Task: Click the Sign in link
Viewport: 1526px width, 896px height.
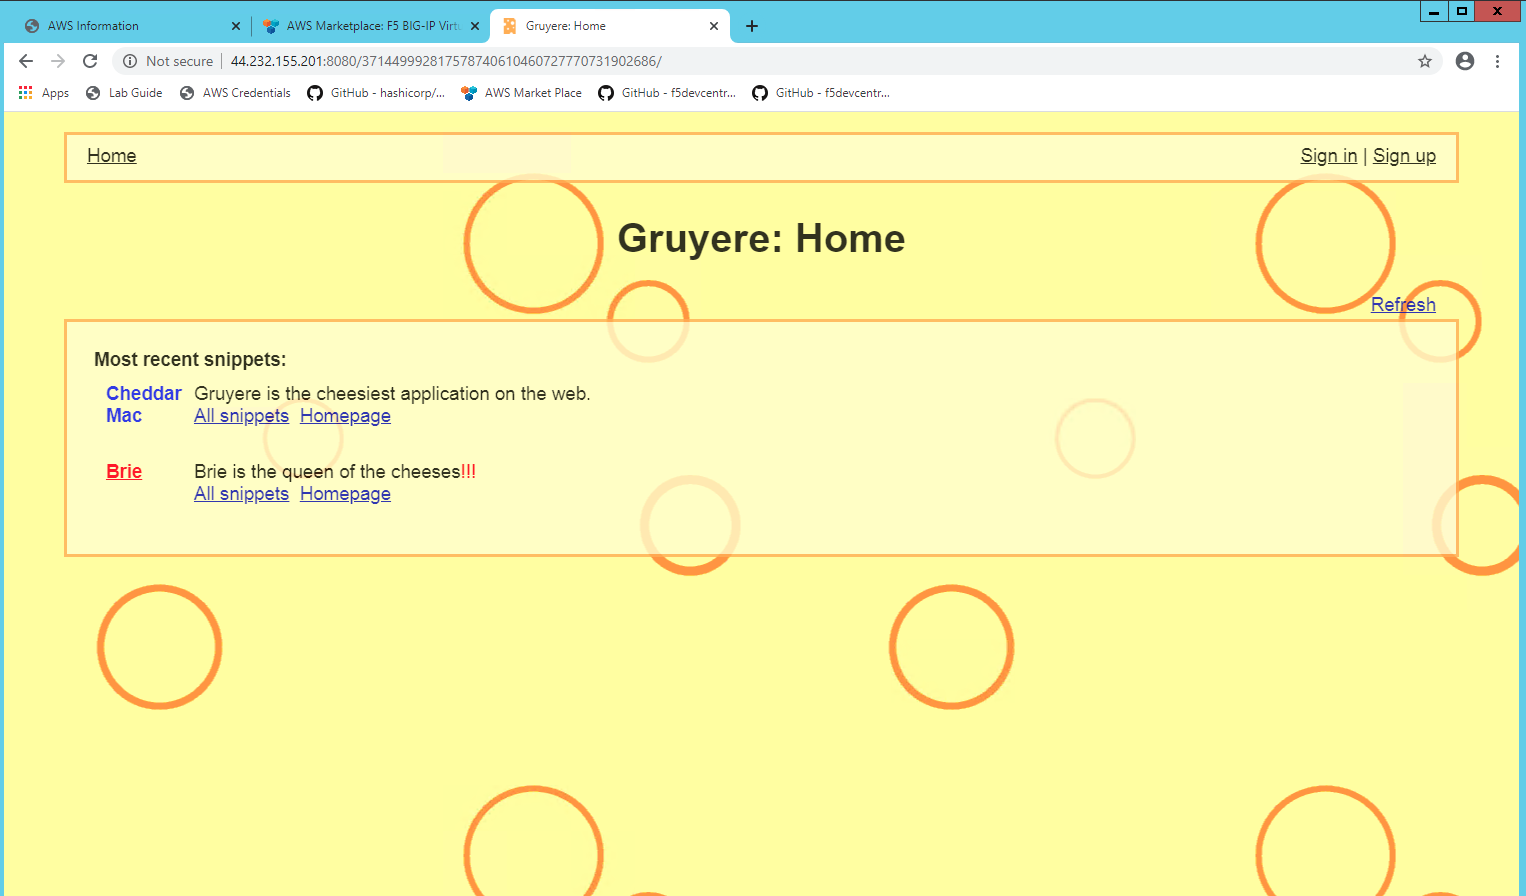Action: point(1329,156)
